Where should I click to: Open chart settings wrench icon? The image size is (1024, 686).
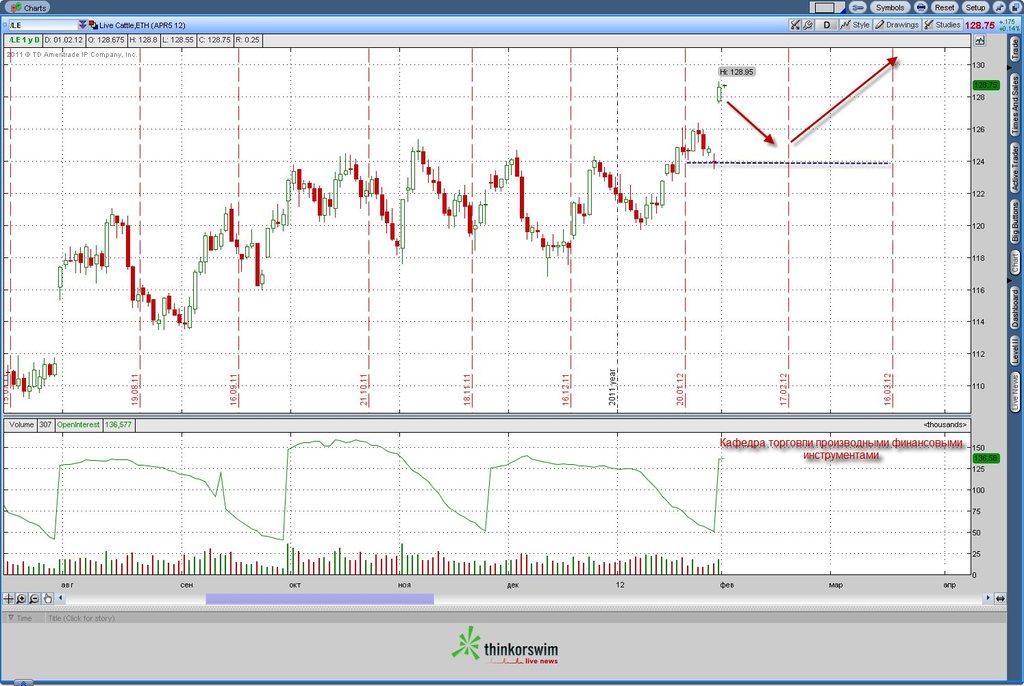[x=808, y=25]
